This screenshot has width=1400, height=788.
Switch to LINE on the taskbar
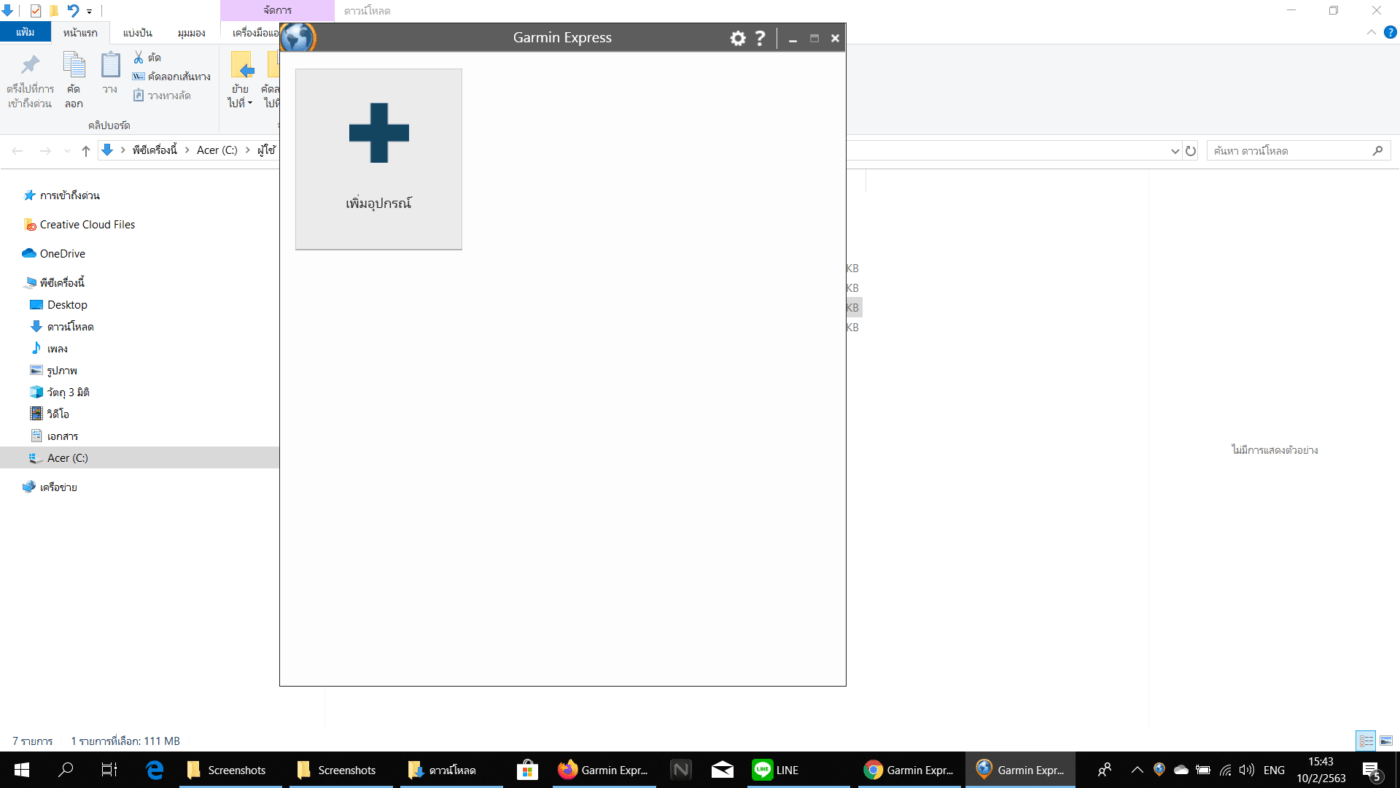tap(800, 770)
